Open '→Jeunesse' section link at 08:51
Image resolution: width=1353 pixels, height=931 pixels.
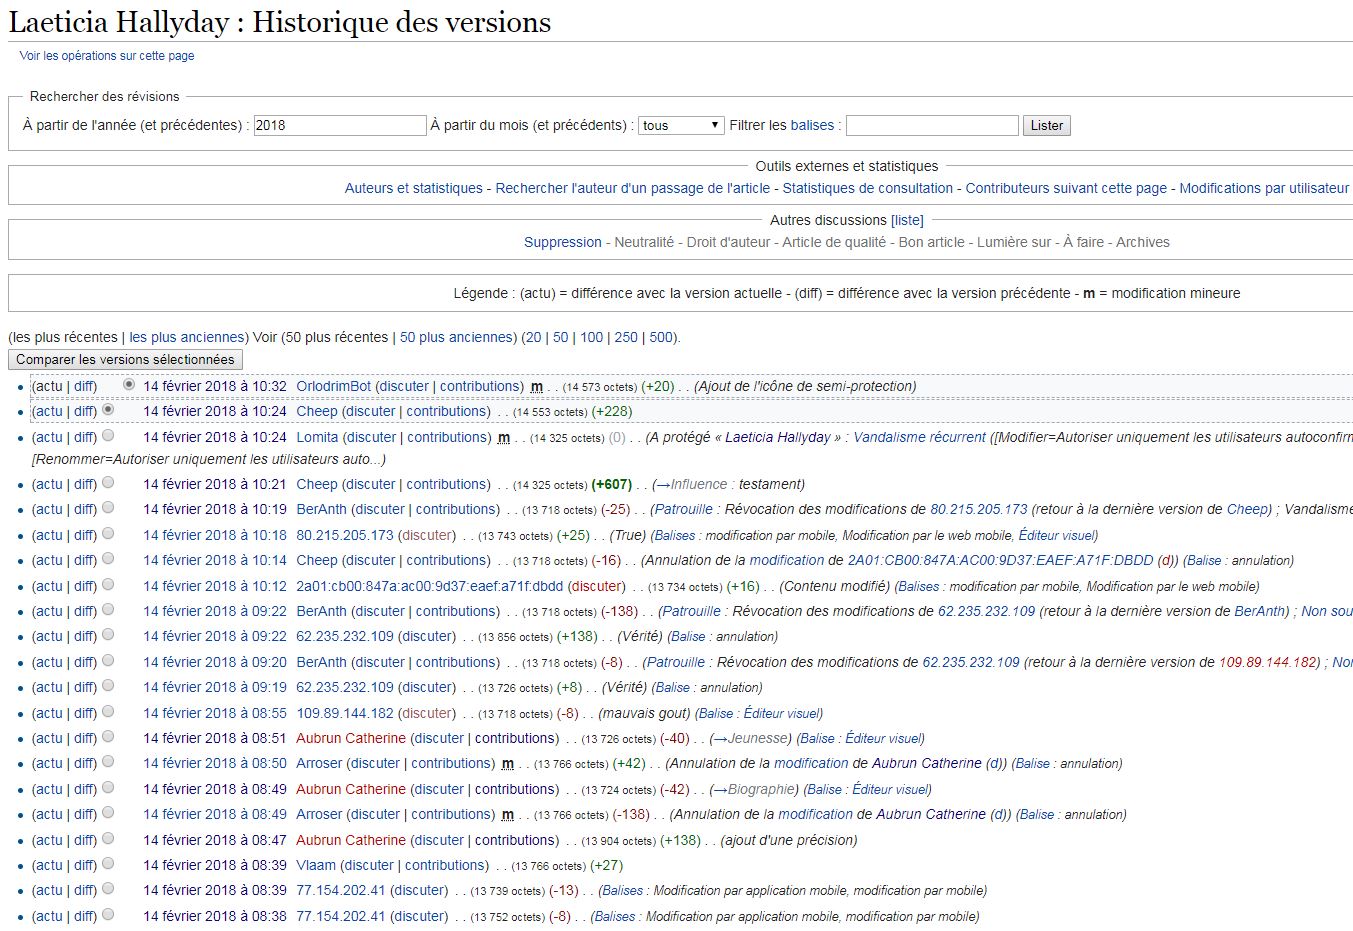751,738
